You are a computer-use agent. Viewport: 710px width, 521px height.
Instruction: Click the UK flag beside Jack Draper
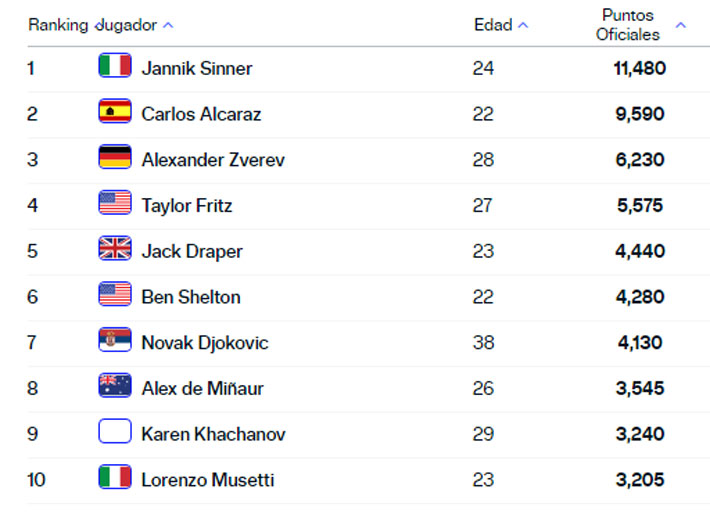click(x=115, y=250)
